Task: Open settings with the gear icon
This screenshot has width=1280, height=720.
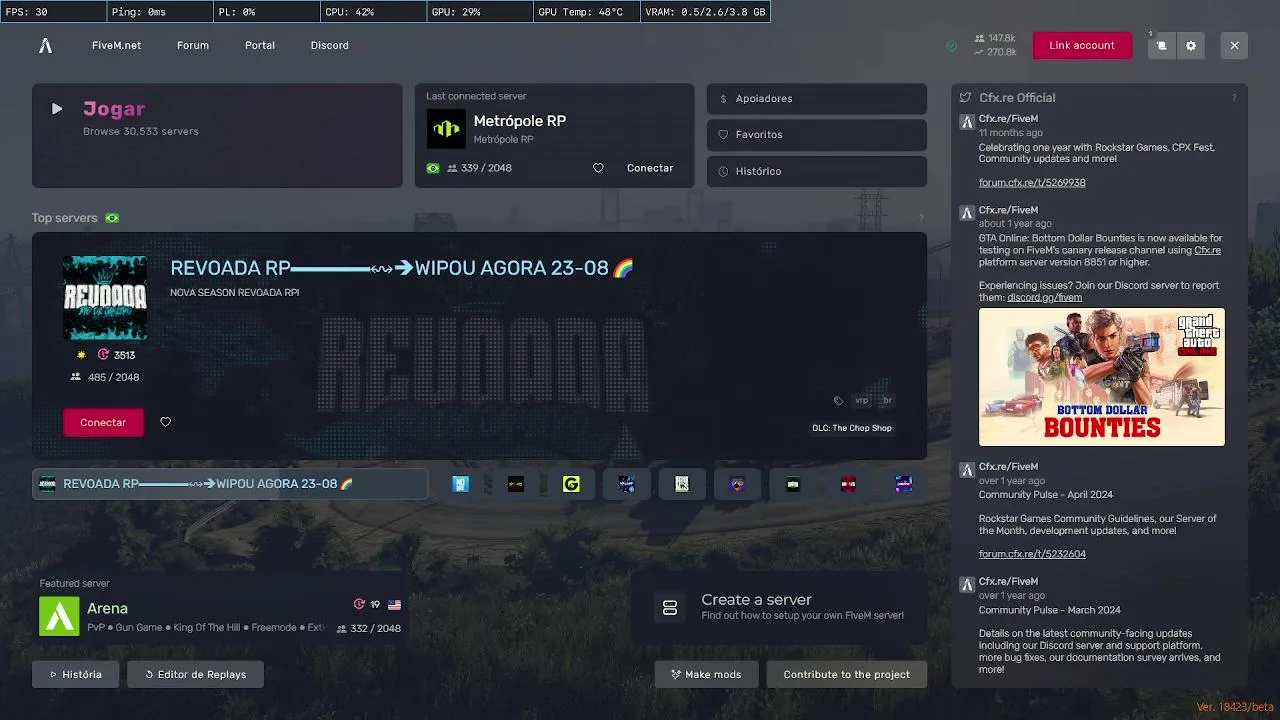Action: pos(1191,45)
